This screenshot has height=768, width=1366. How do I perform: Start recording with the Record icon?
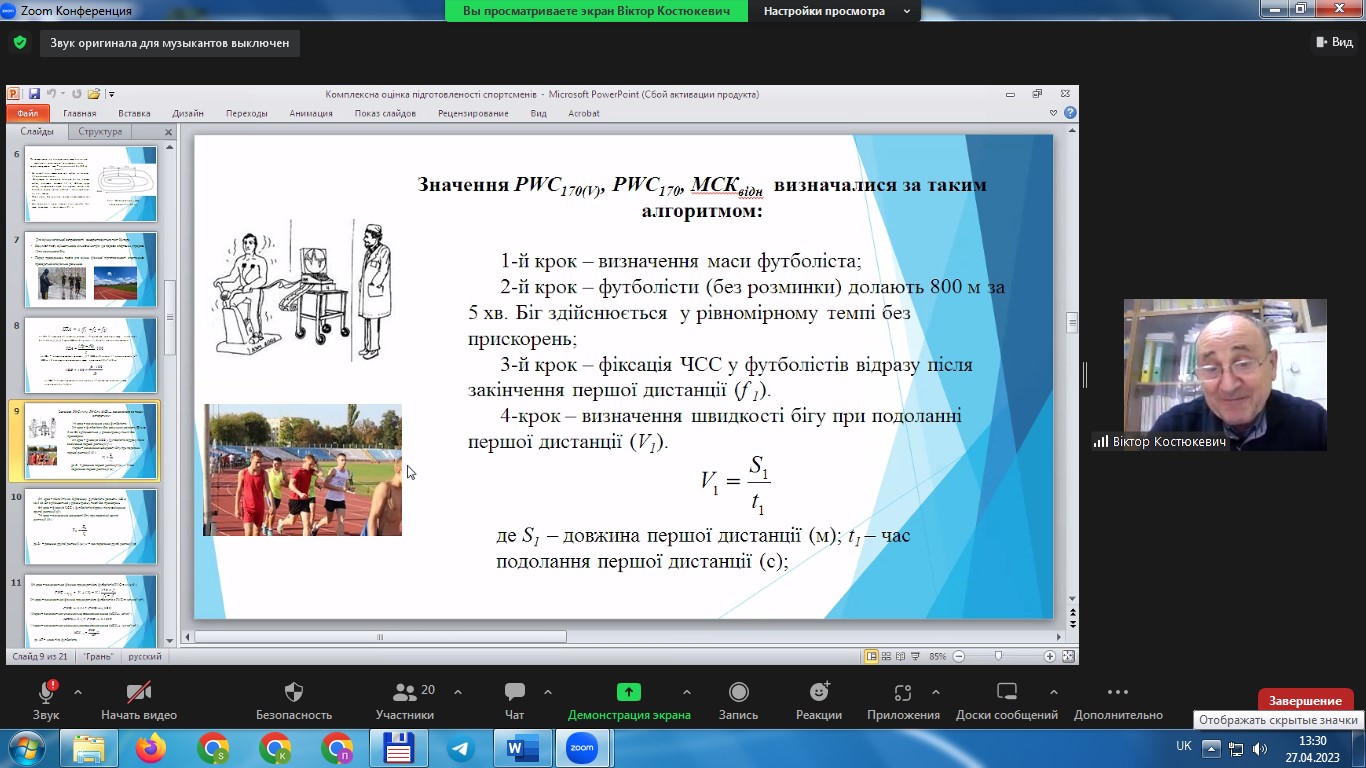[x=738, y=693]
